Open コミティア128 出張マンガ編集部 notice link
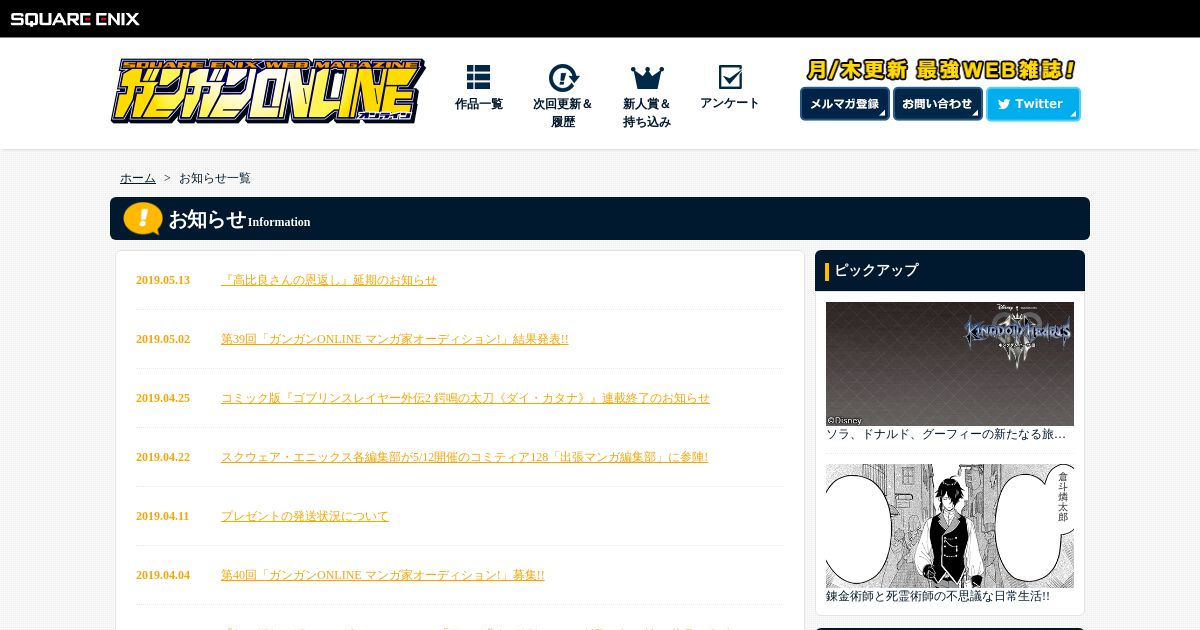This screenshot has width=1200, height=630. [464, 457]
